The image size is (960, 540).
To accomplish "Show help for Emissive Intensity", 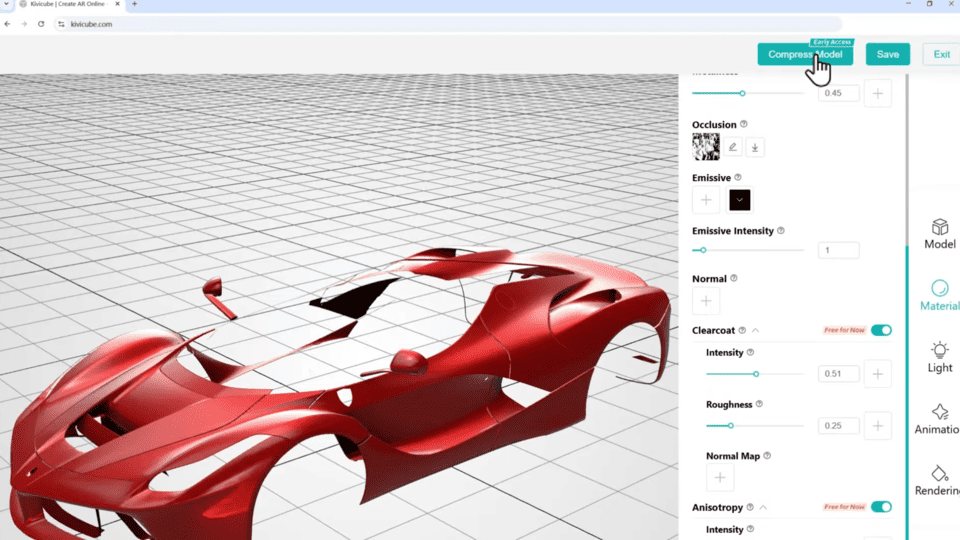I will 781,231.
